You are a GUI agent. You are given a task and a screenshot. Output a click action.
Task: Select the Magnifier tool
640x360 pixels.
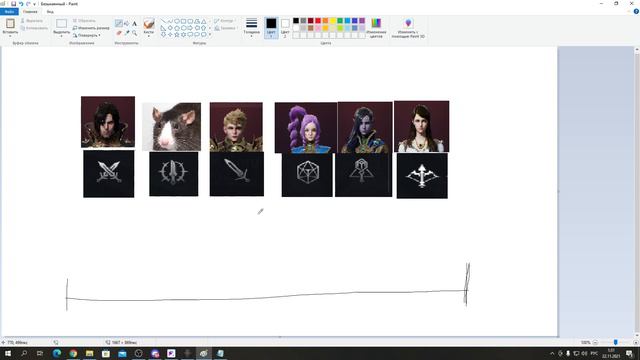coord(134,33)
